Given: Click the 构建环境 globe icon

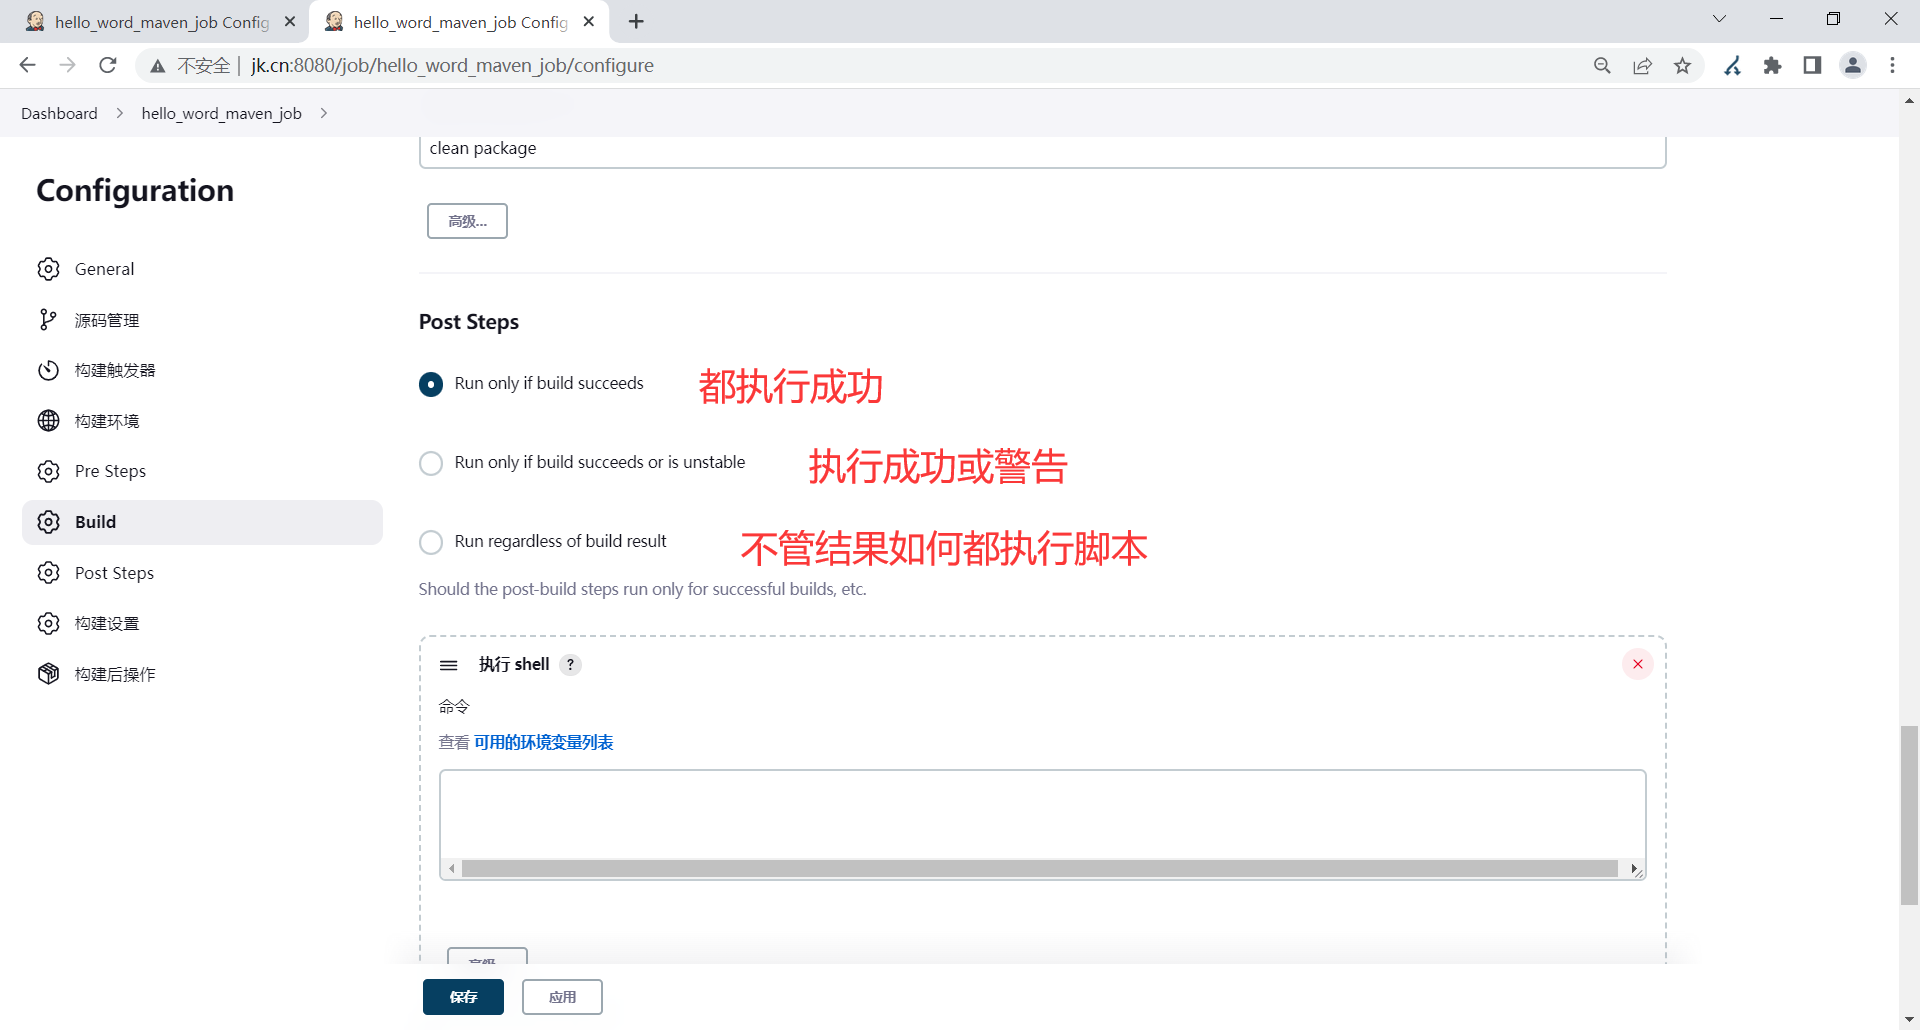Looking at the screenshot, I should point(48,421).
